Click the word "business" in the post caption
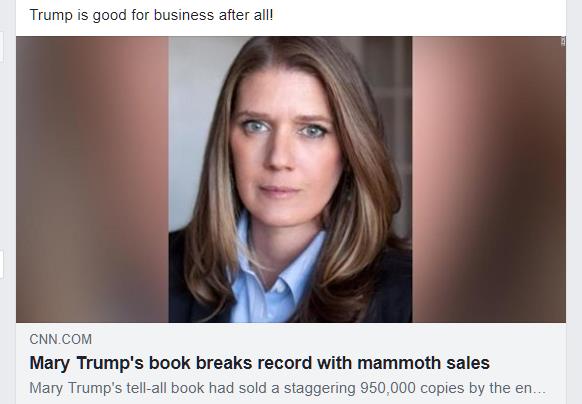582x404 pixels. point(184,15)
